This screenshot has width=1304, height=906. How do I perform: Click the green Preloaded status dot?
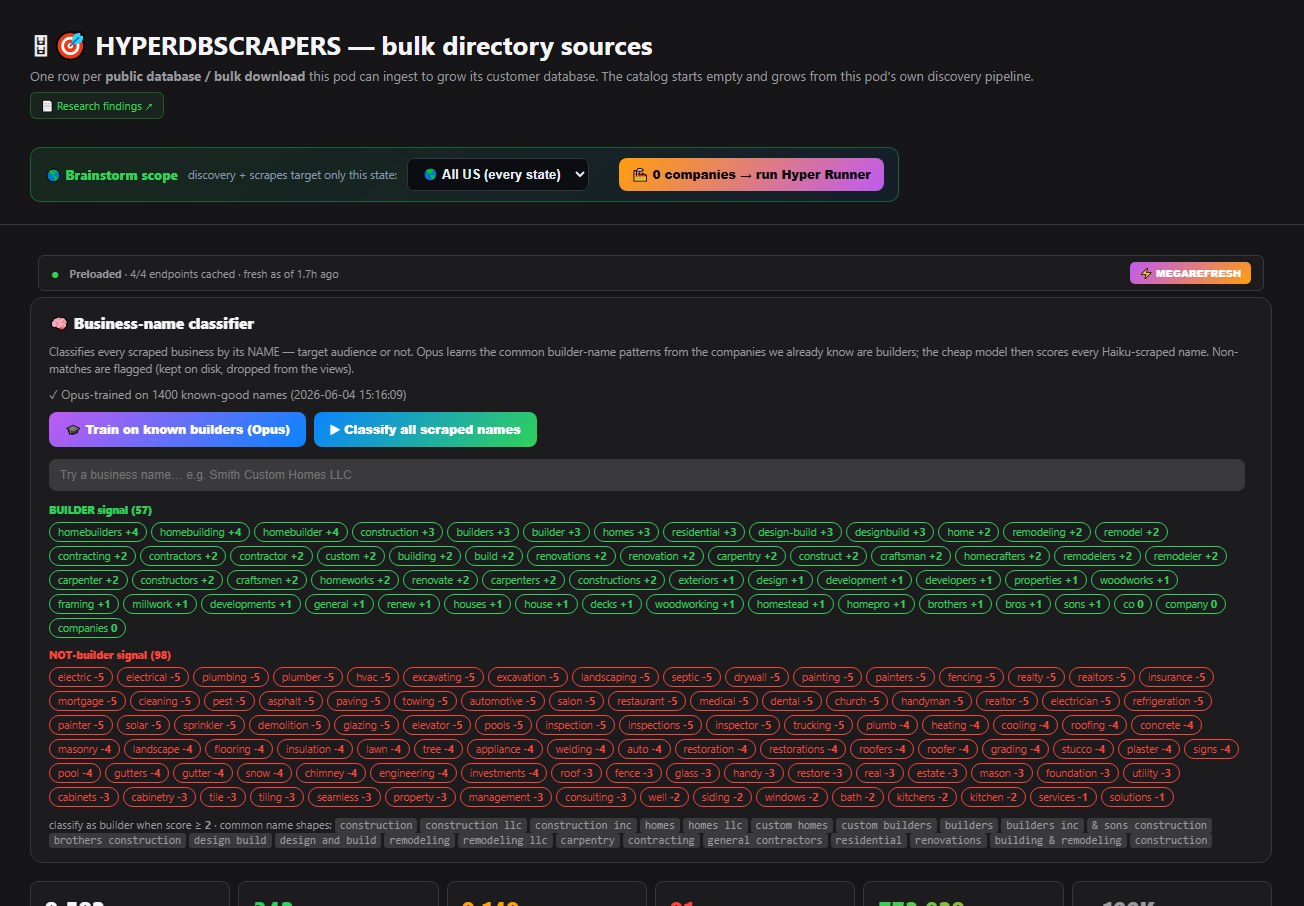click(56, 274)
